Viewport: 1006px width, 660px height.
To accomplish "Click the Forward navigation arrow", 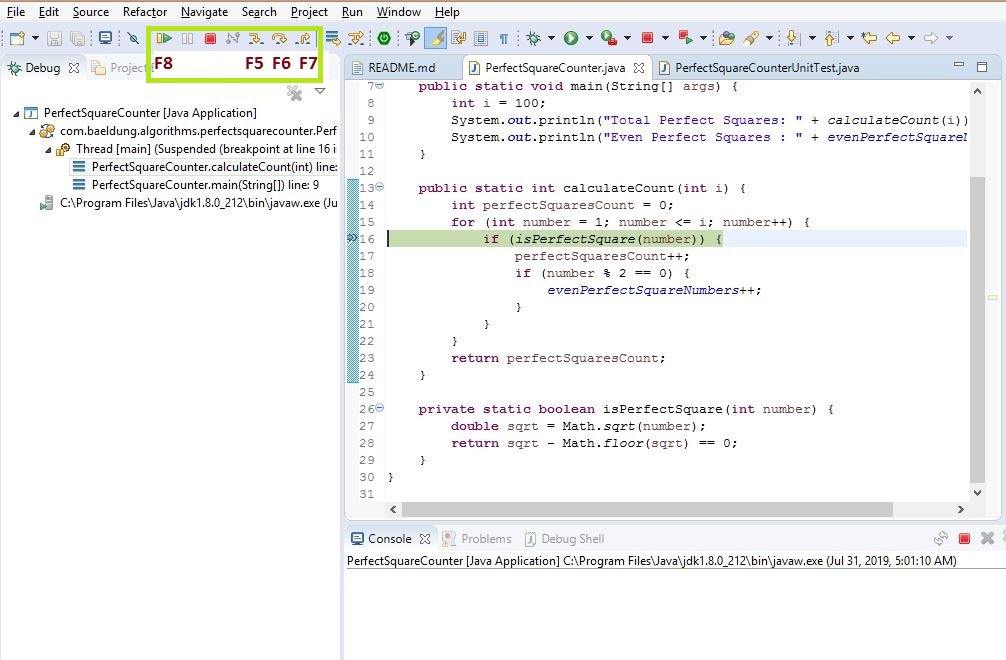I will tap(930, 38).
